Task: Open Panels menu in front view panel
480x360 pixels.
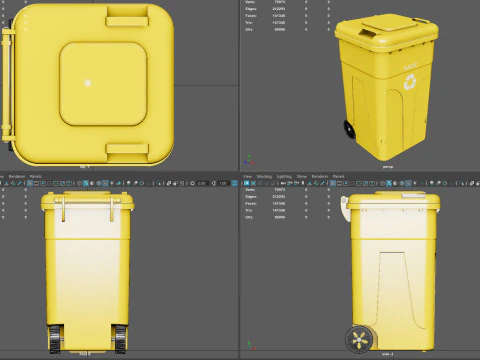Action: point(36,176)
